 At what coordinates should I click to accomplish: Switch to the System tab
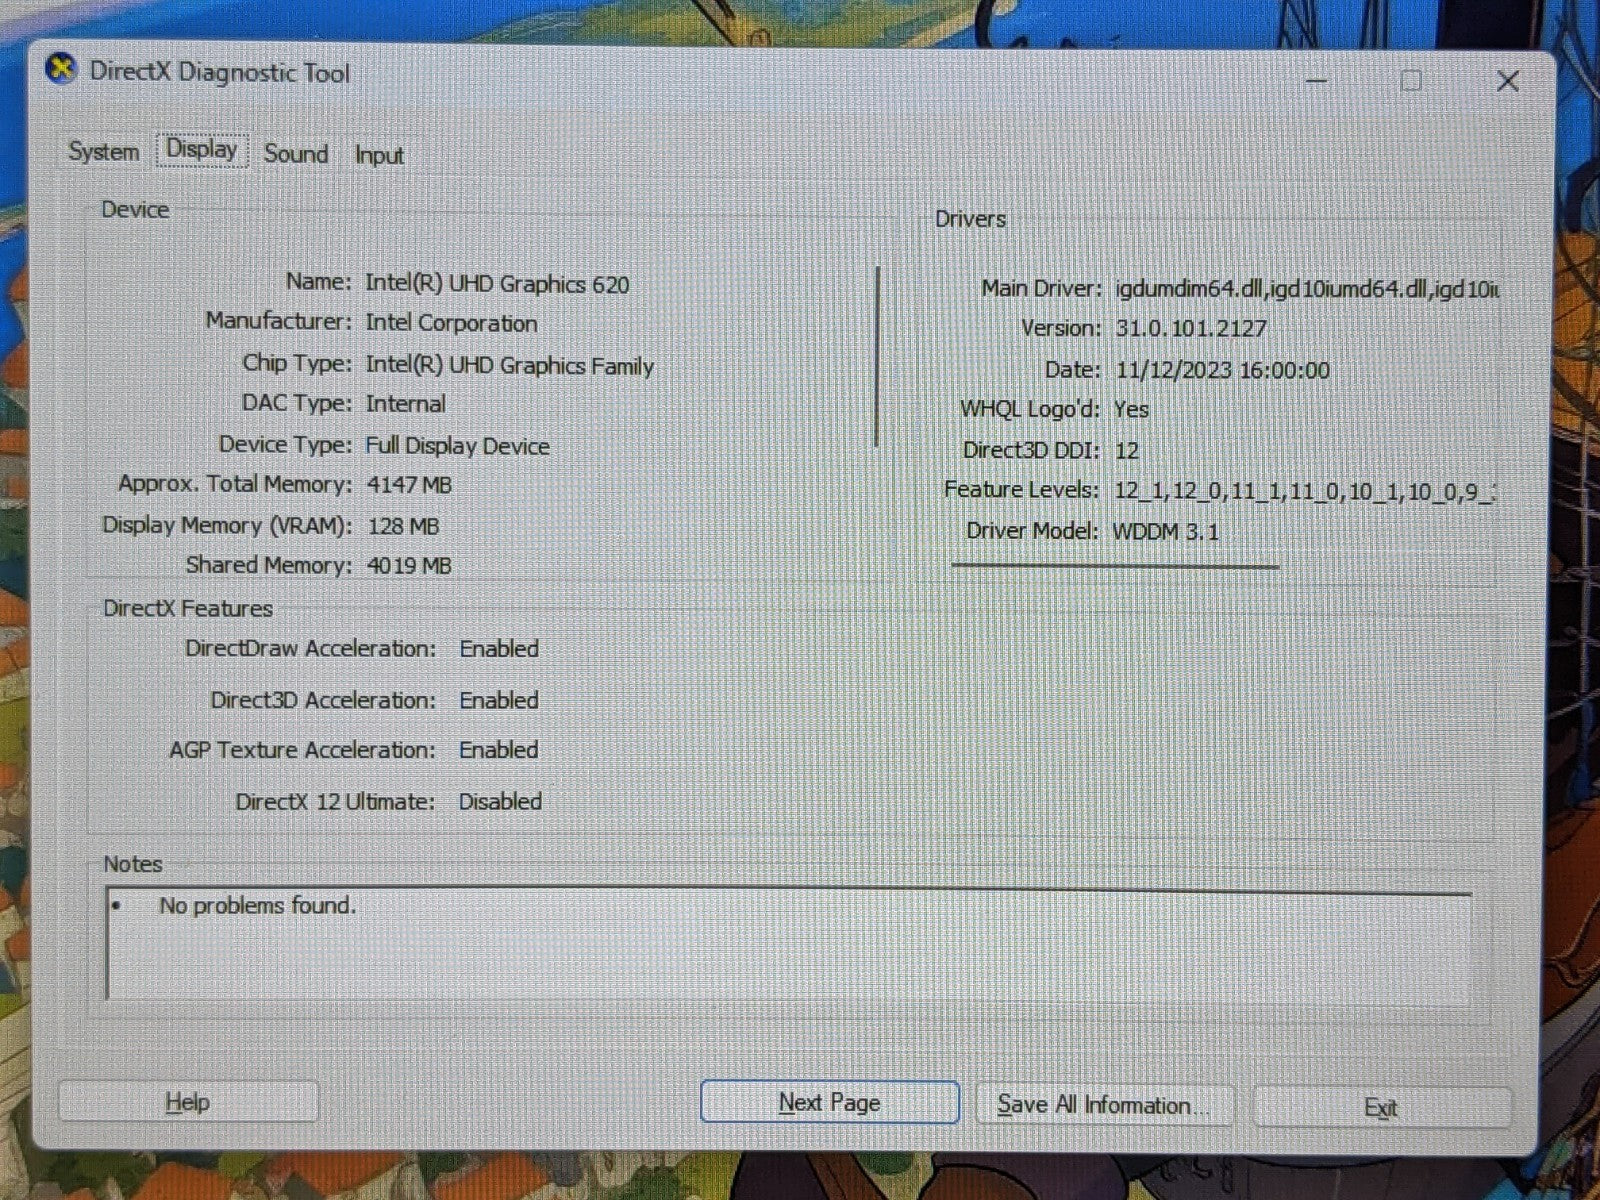click(x=103, y=152)
